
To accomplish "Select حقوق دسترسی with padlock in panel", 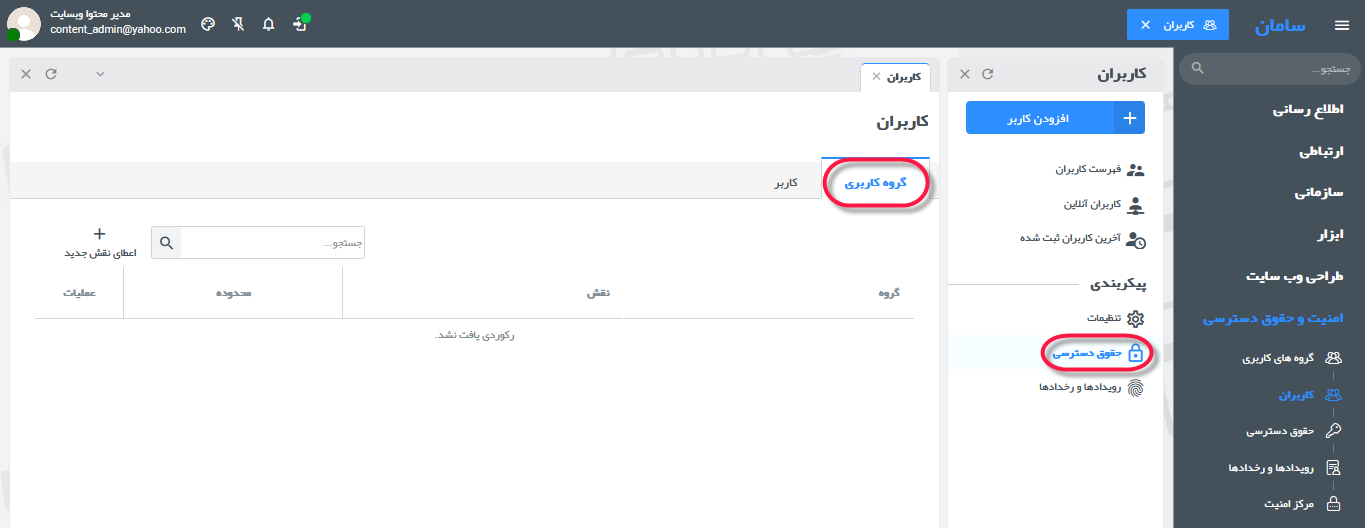I will pyautogui.click(x=1098, y=352).
